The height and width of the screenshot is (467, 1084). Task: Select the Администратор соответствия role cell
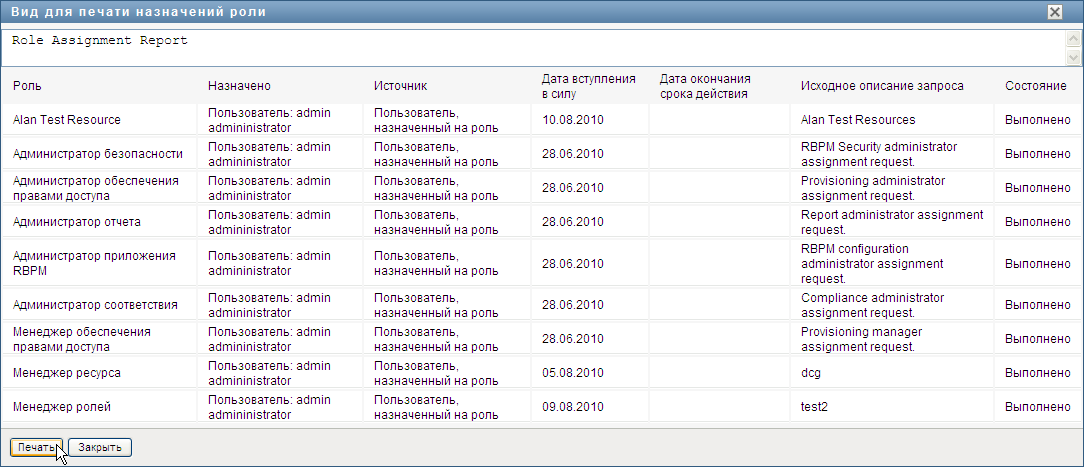(x=95, y=305)
